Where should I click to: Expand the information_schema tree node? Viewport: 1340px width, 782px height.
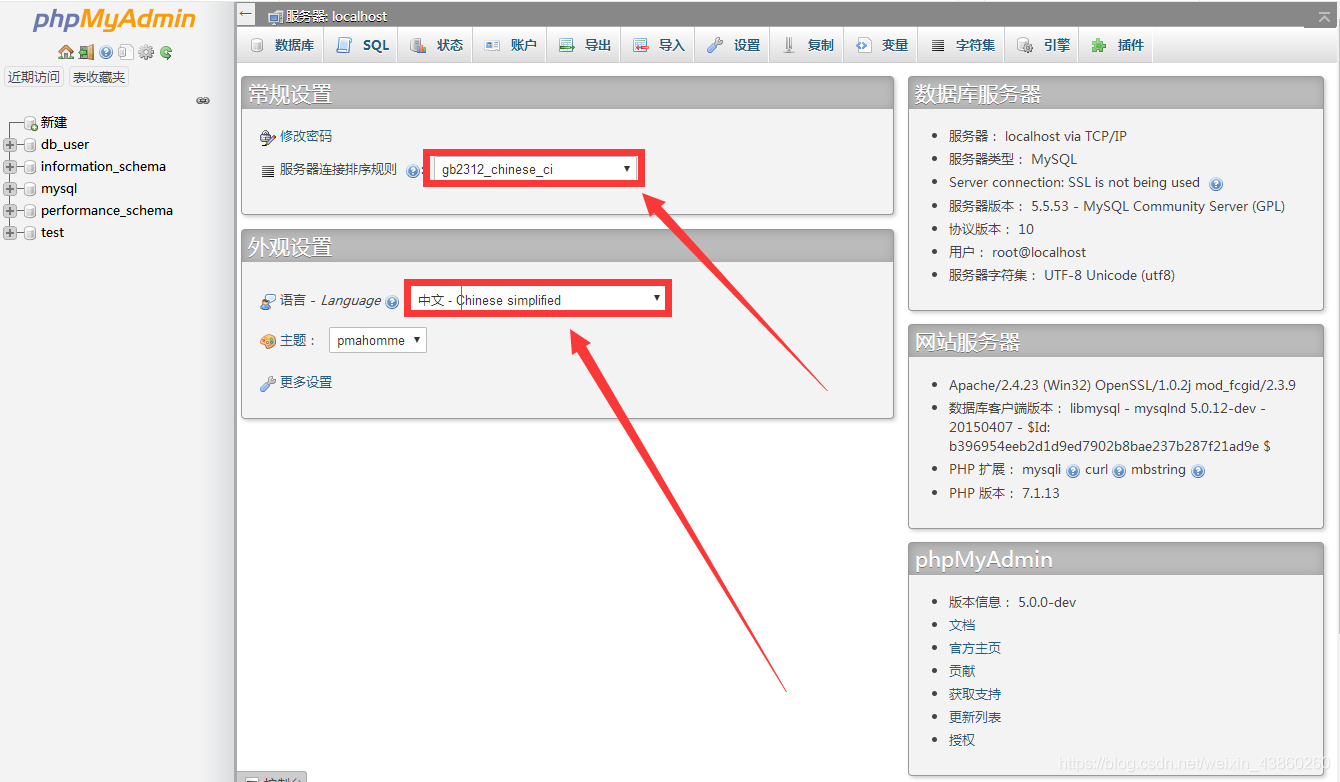point(10,167)
